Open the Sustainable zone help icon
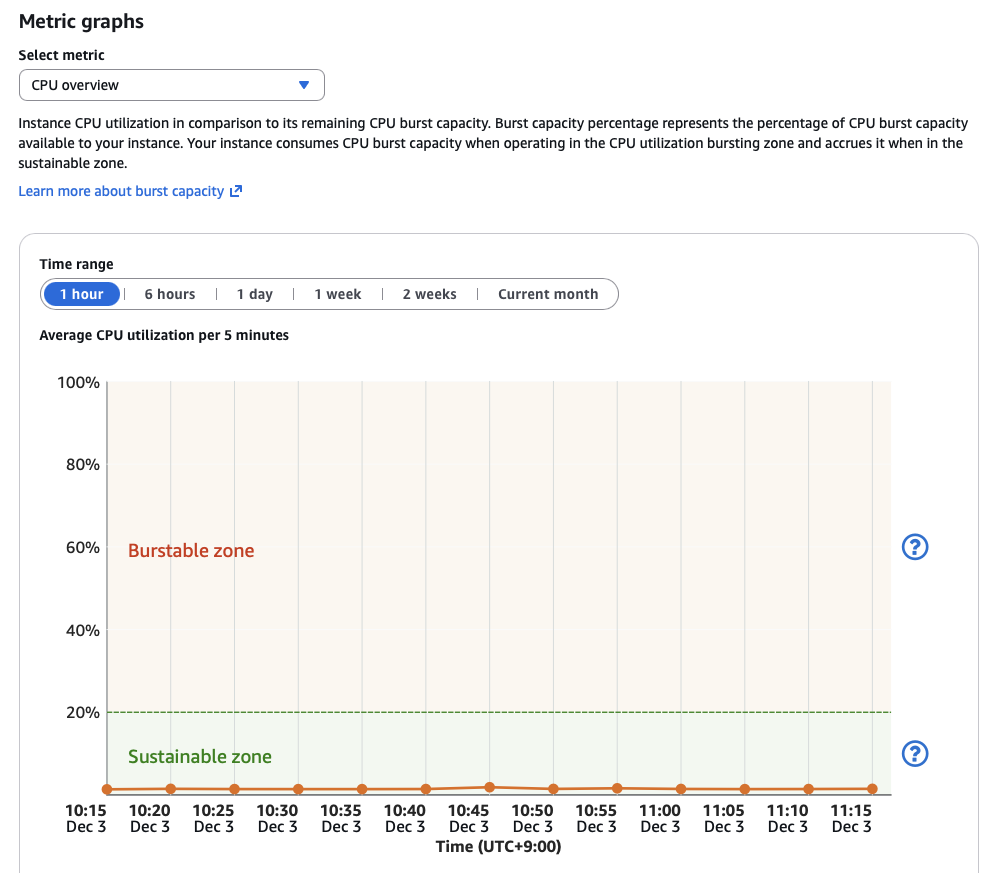 [x=915, y=754]
